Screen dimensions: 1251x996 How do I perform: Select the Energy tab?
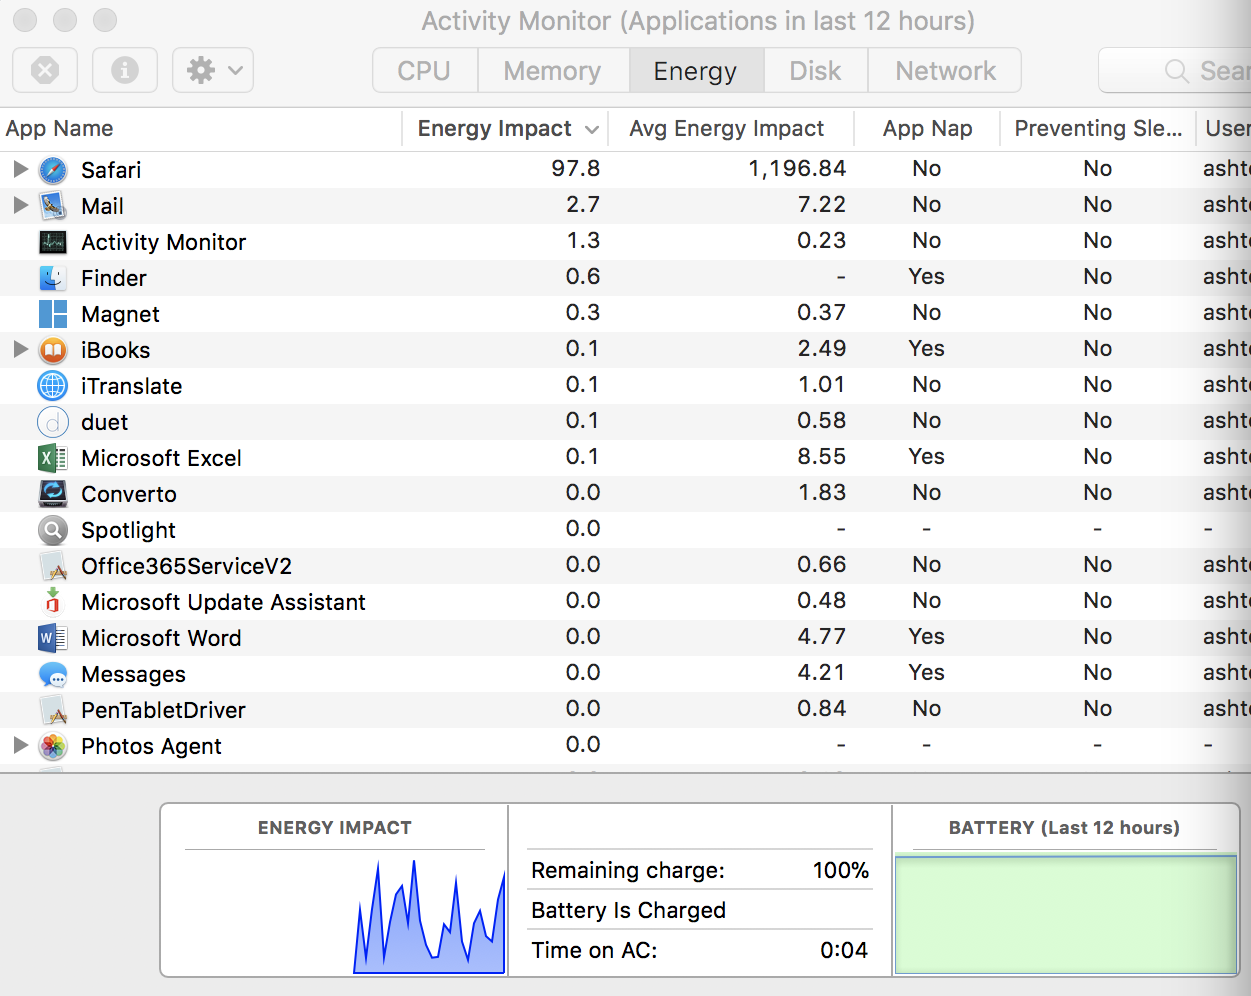click(x=696, y=71)
